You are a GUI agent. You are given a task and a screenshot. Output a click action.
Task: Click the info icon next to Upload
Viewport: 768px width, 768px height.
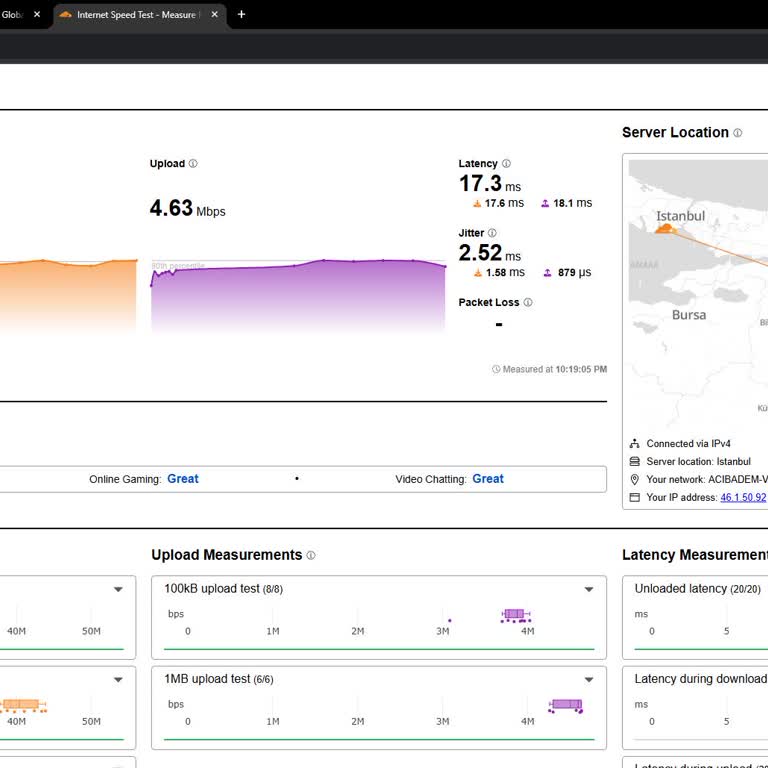click(x=193, y=164)
